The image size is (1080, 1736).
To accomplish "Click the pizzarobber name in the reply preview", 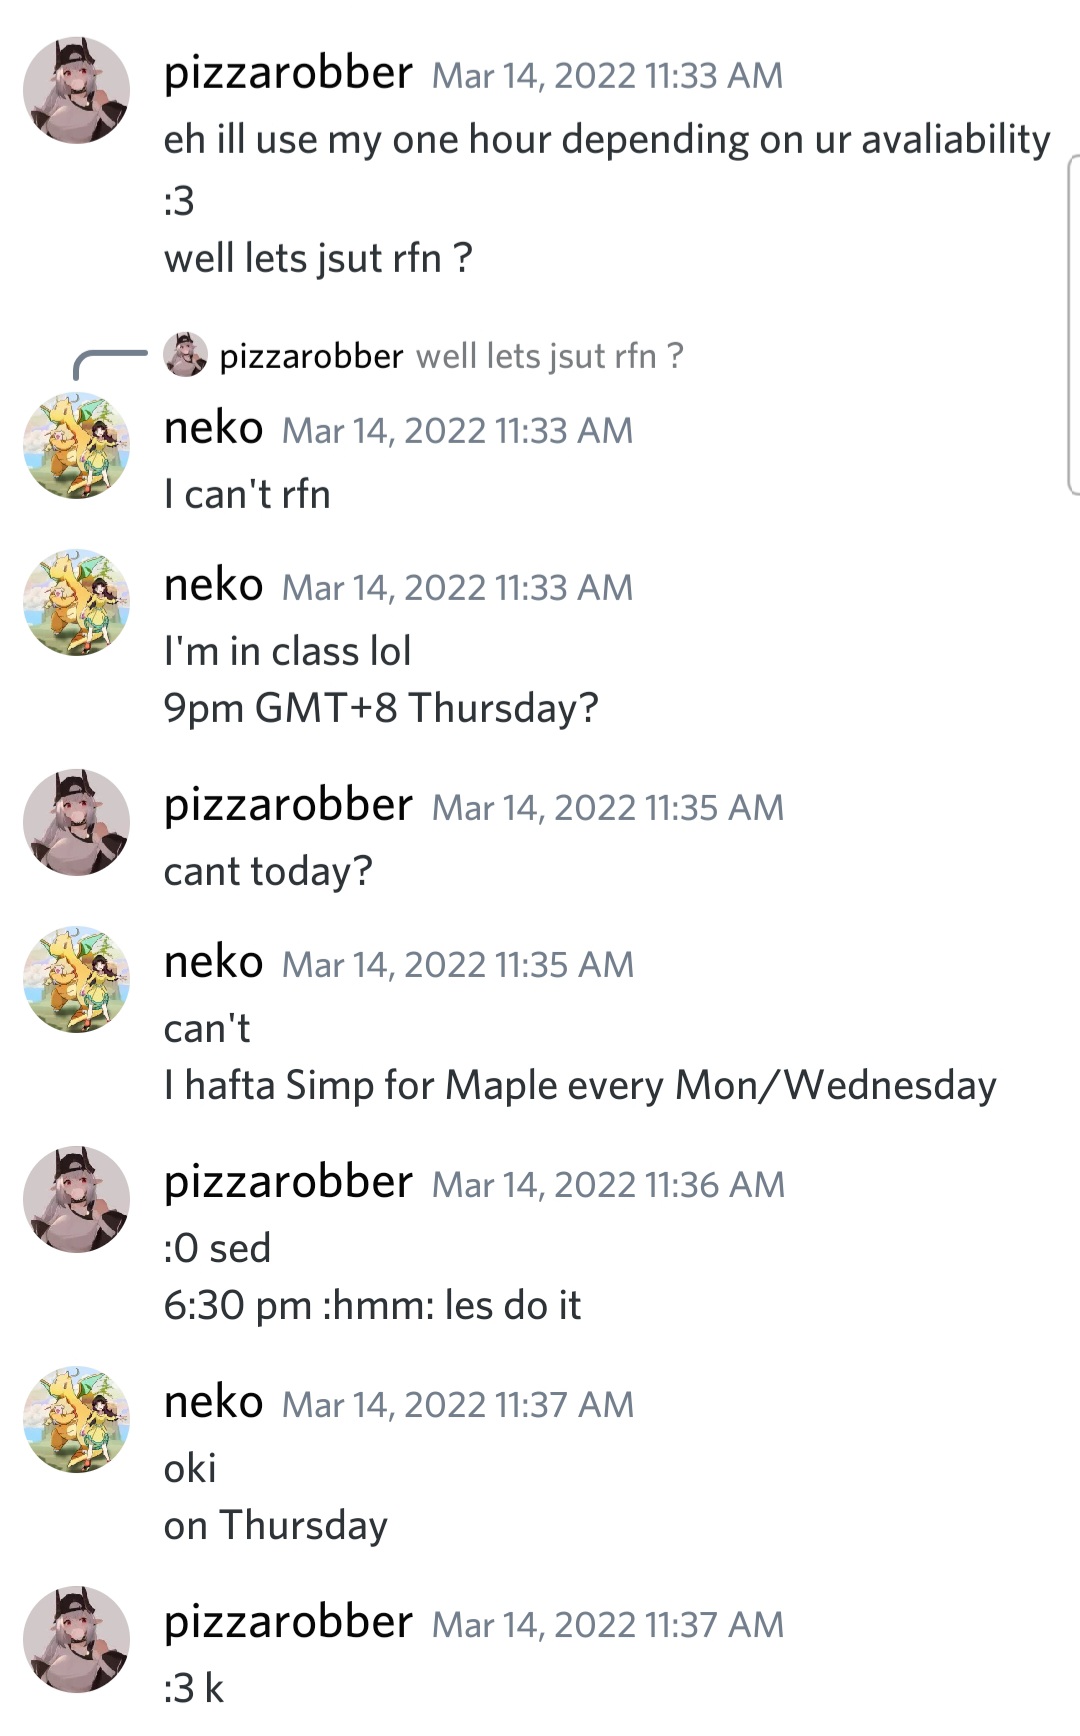I will click(311, 356).
